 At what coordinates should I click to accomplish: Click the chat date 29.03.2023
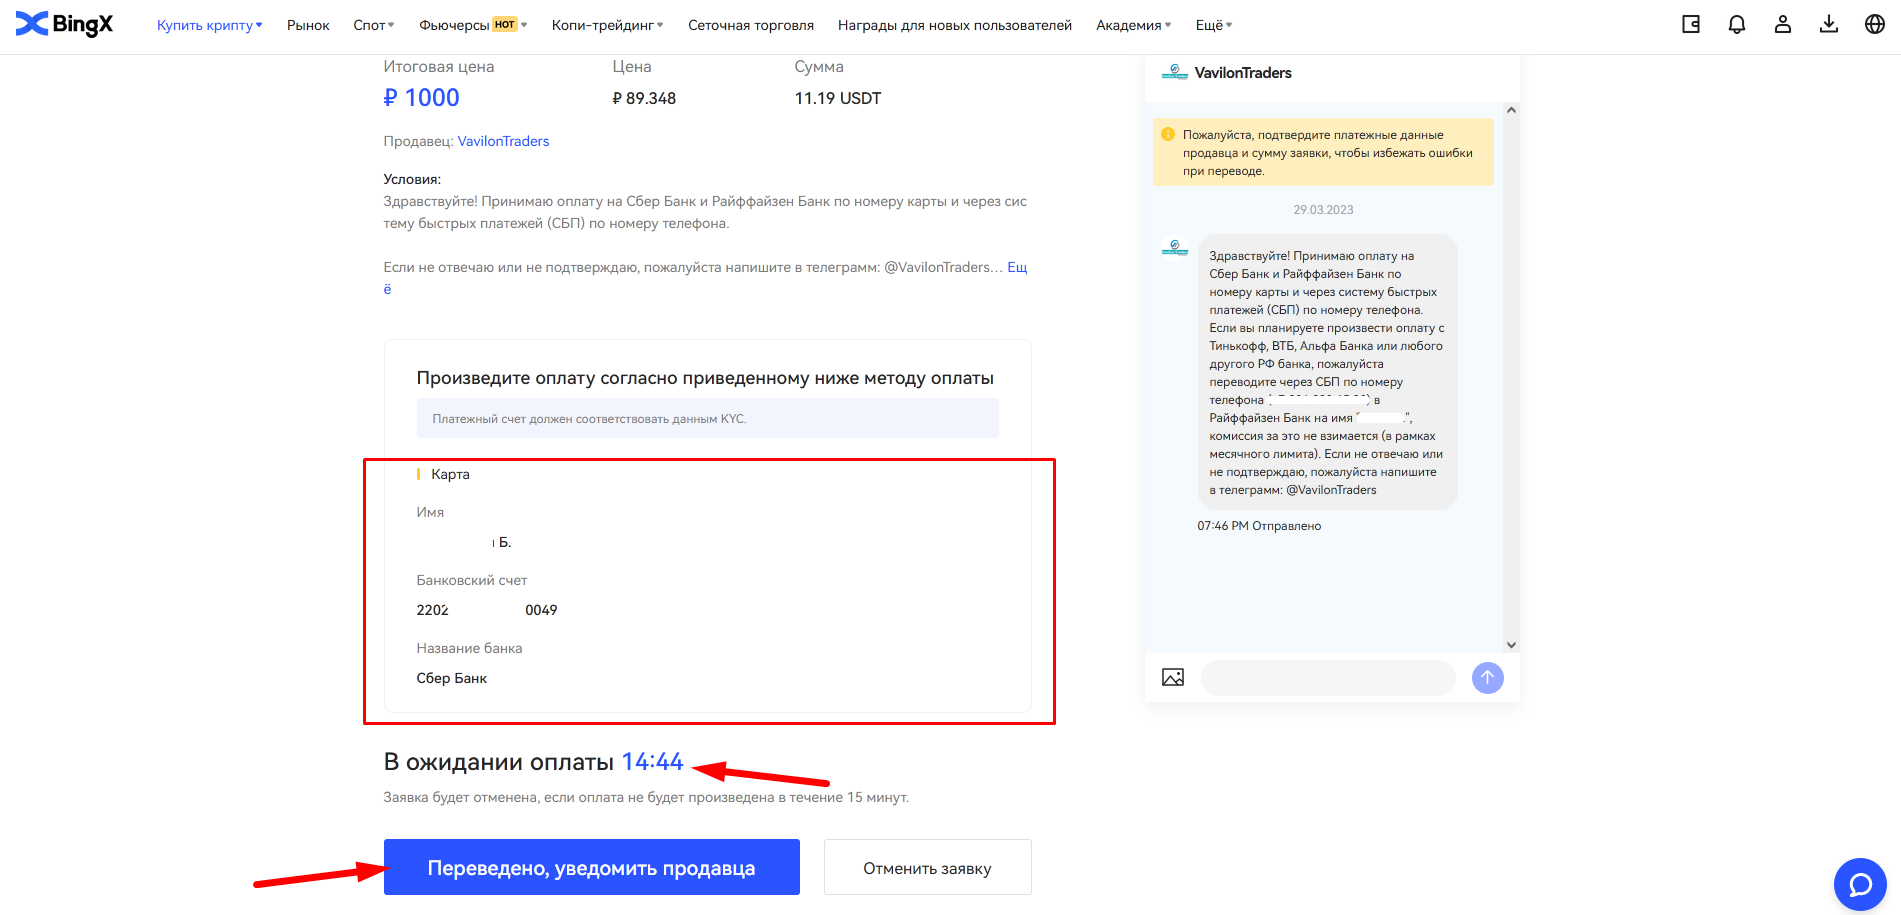[x=1323, y=210]
